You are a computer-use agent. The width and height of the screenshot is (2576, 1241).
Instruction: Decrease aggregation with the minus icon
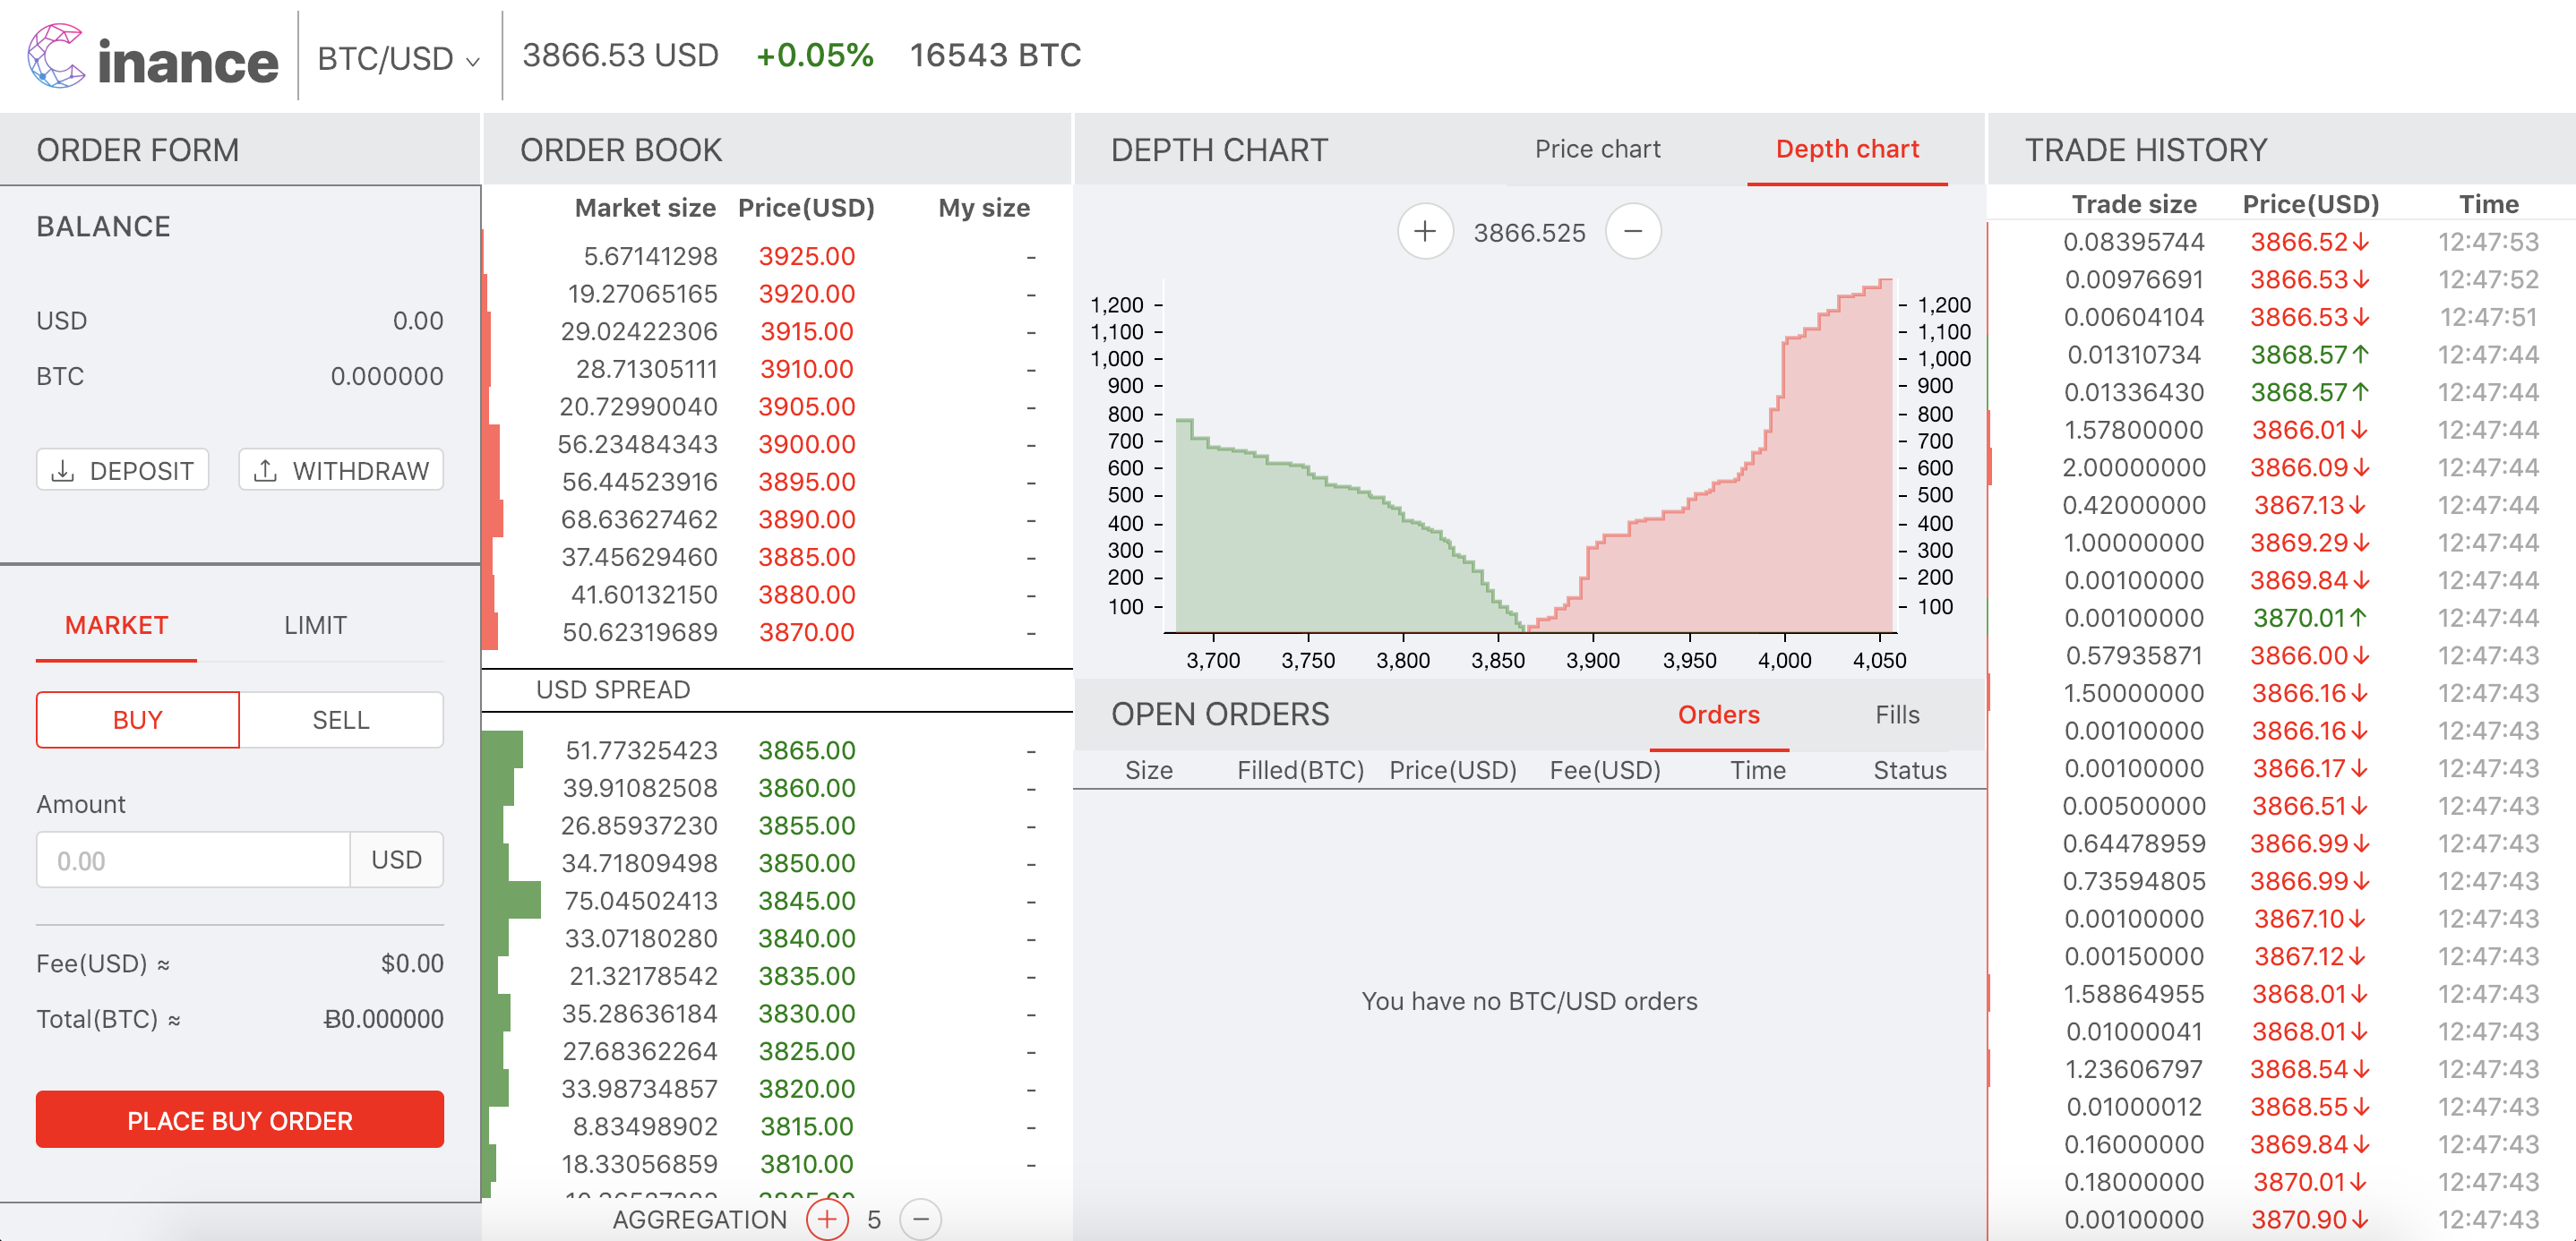tap(920, 1219)
